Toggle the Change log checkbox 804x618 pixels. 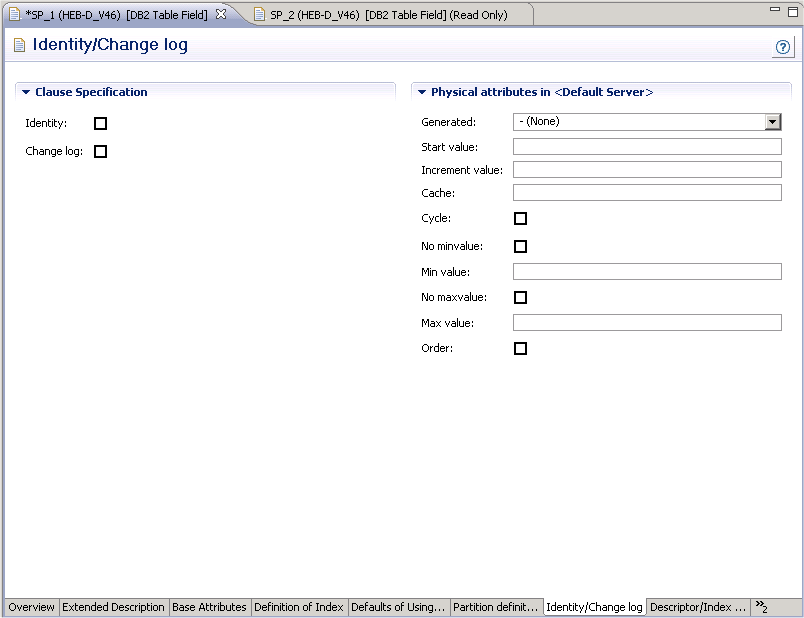pos(100,152)
